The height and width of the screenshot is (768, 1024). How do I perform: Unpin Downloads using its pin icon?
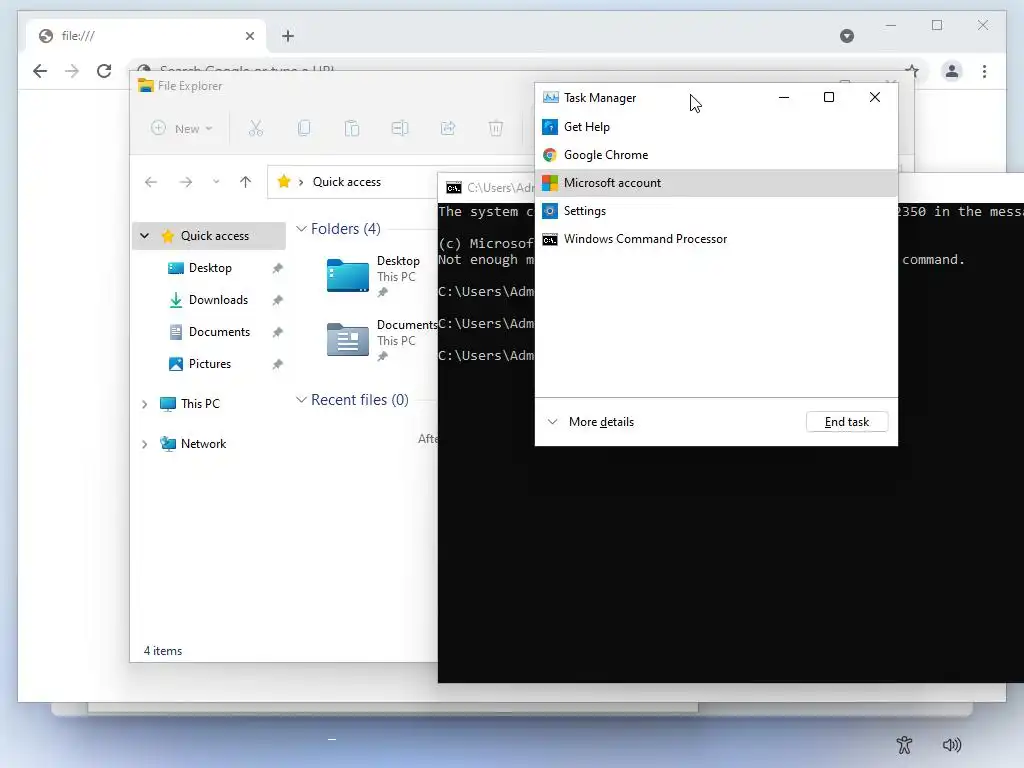[x=278, y=300]
